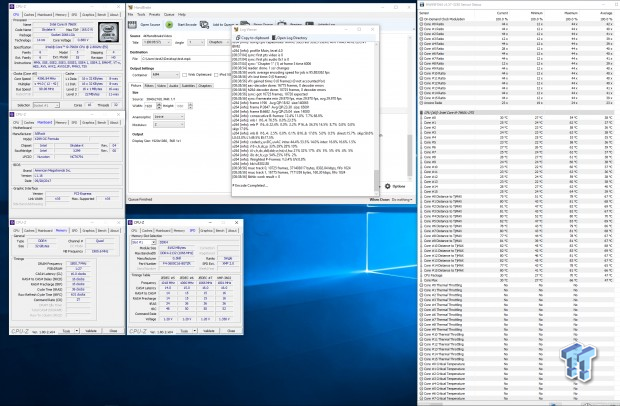Click the destination File path field in HandBrake

click(x=185, y=59)
